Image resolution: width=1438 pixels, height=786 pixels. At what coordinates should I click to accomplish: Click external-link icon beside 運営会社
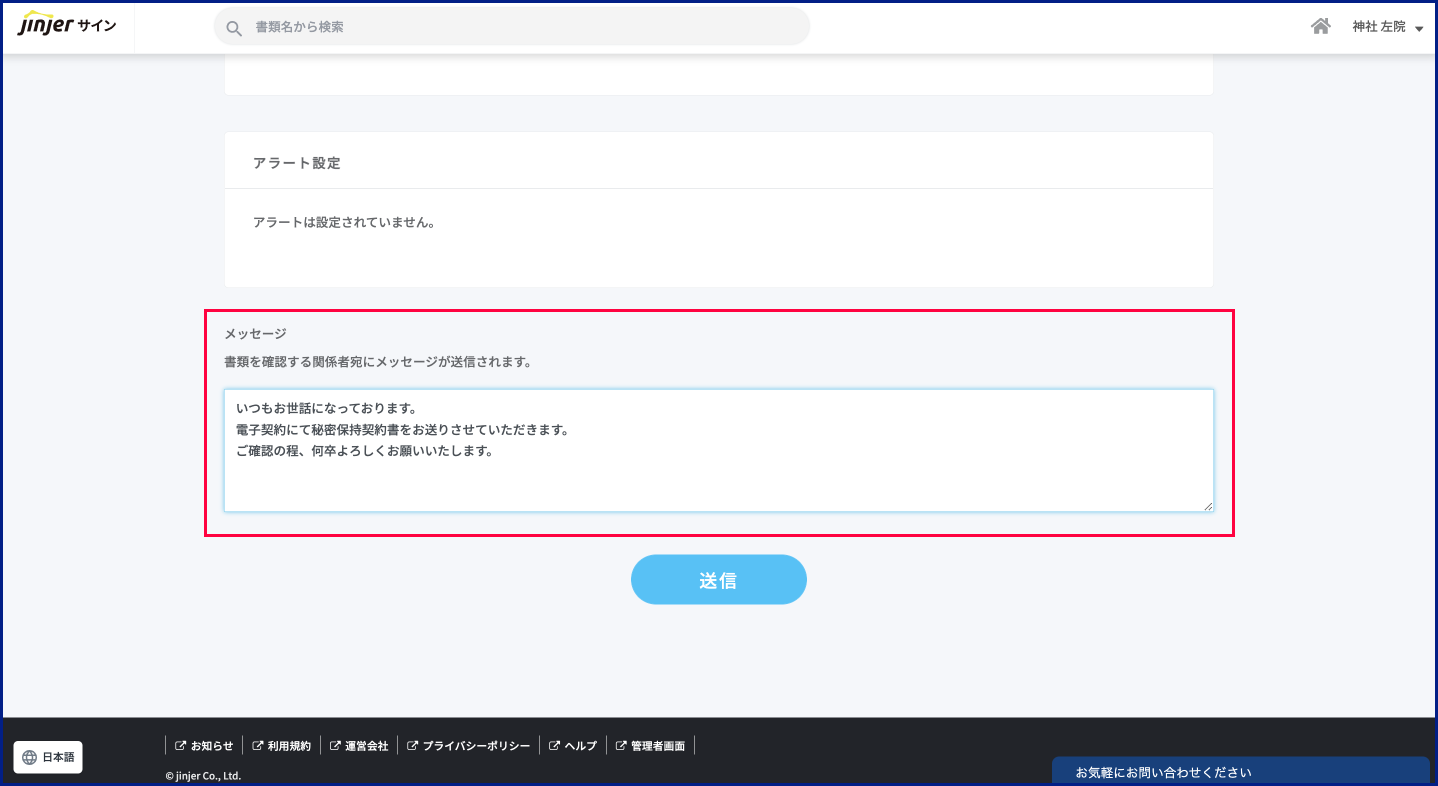point(335,746)
